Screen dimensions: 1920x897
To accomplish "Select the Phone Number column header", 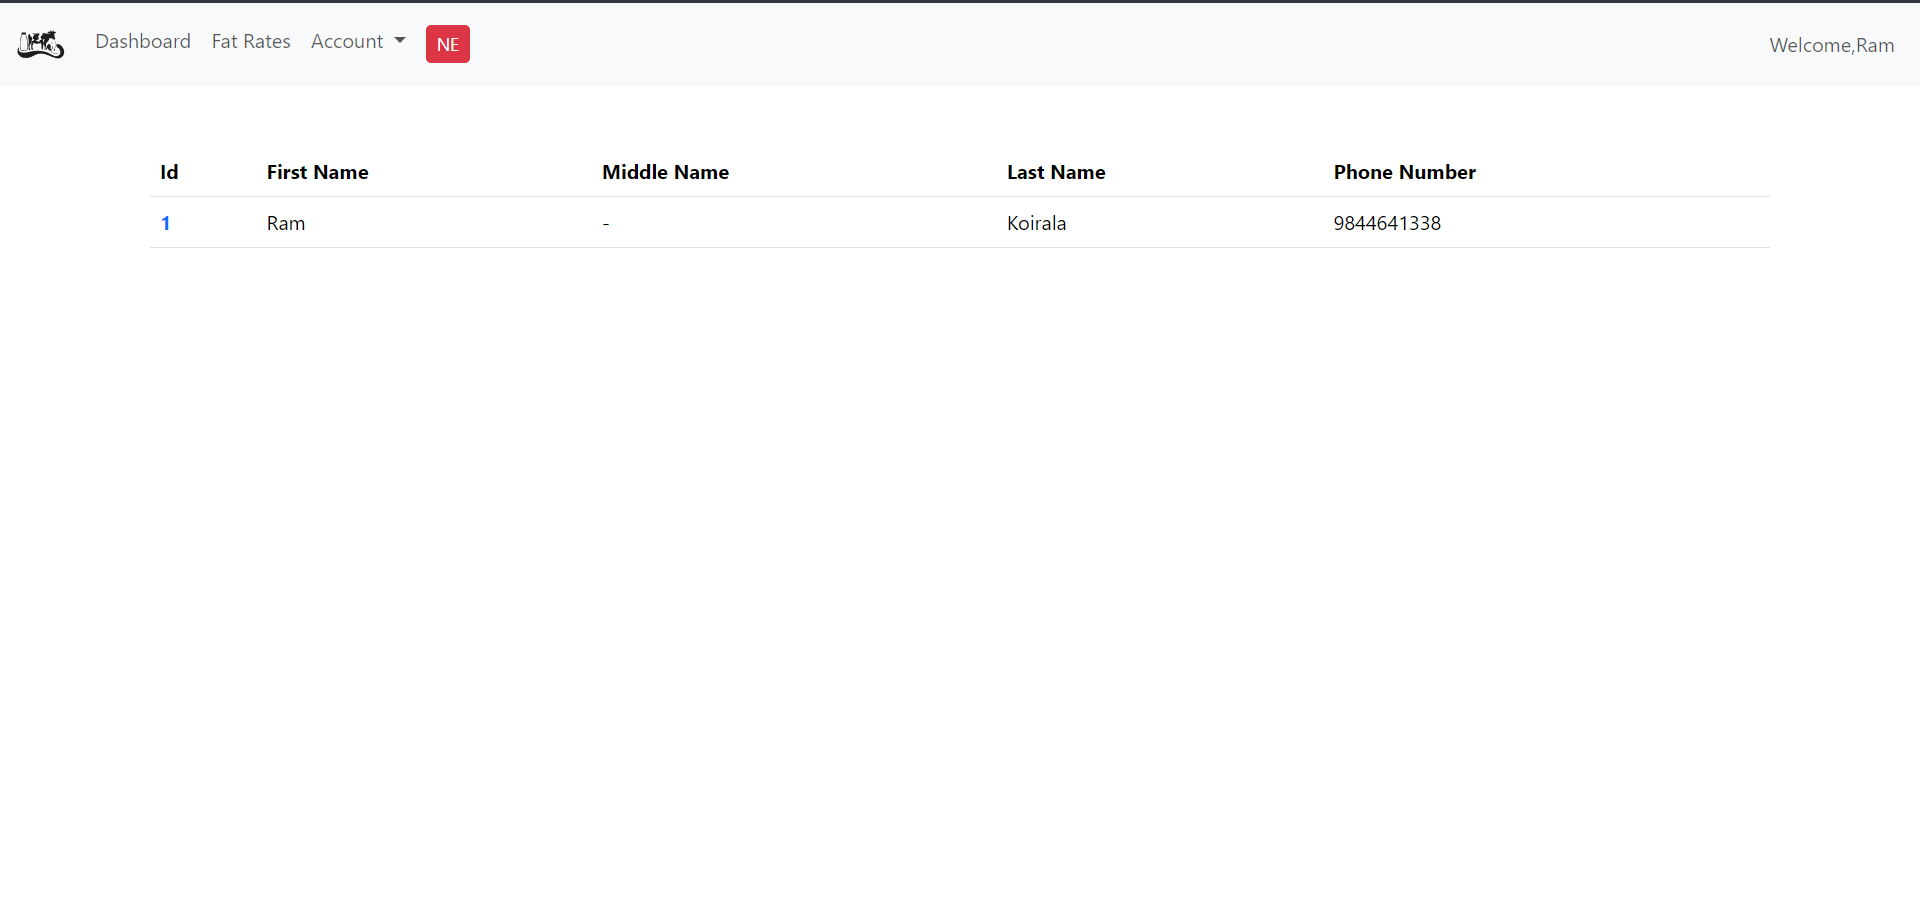I will (x=1405, y=172).
